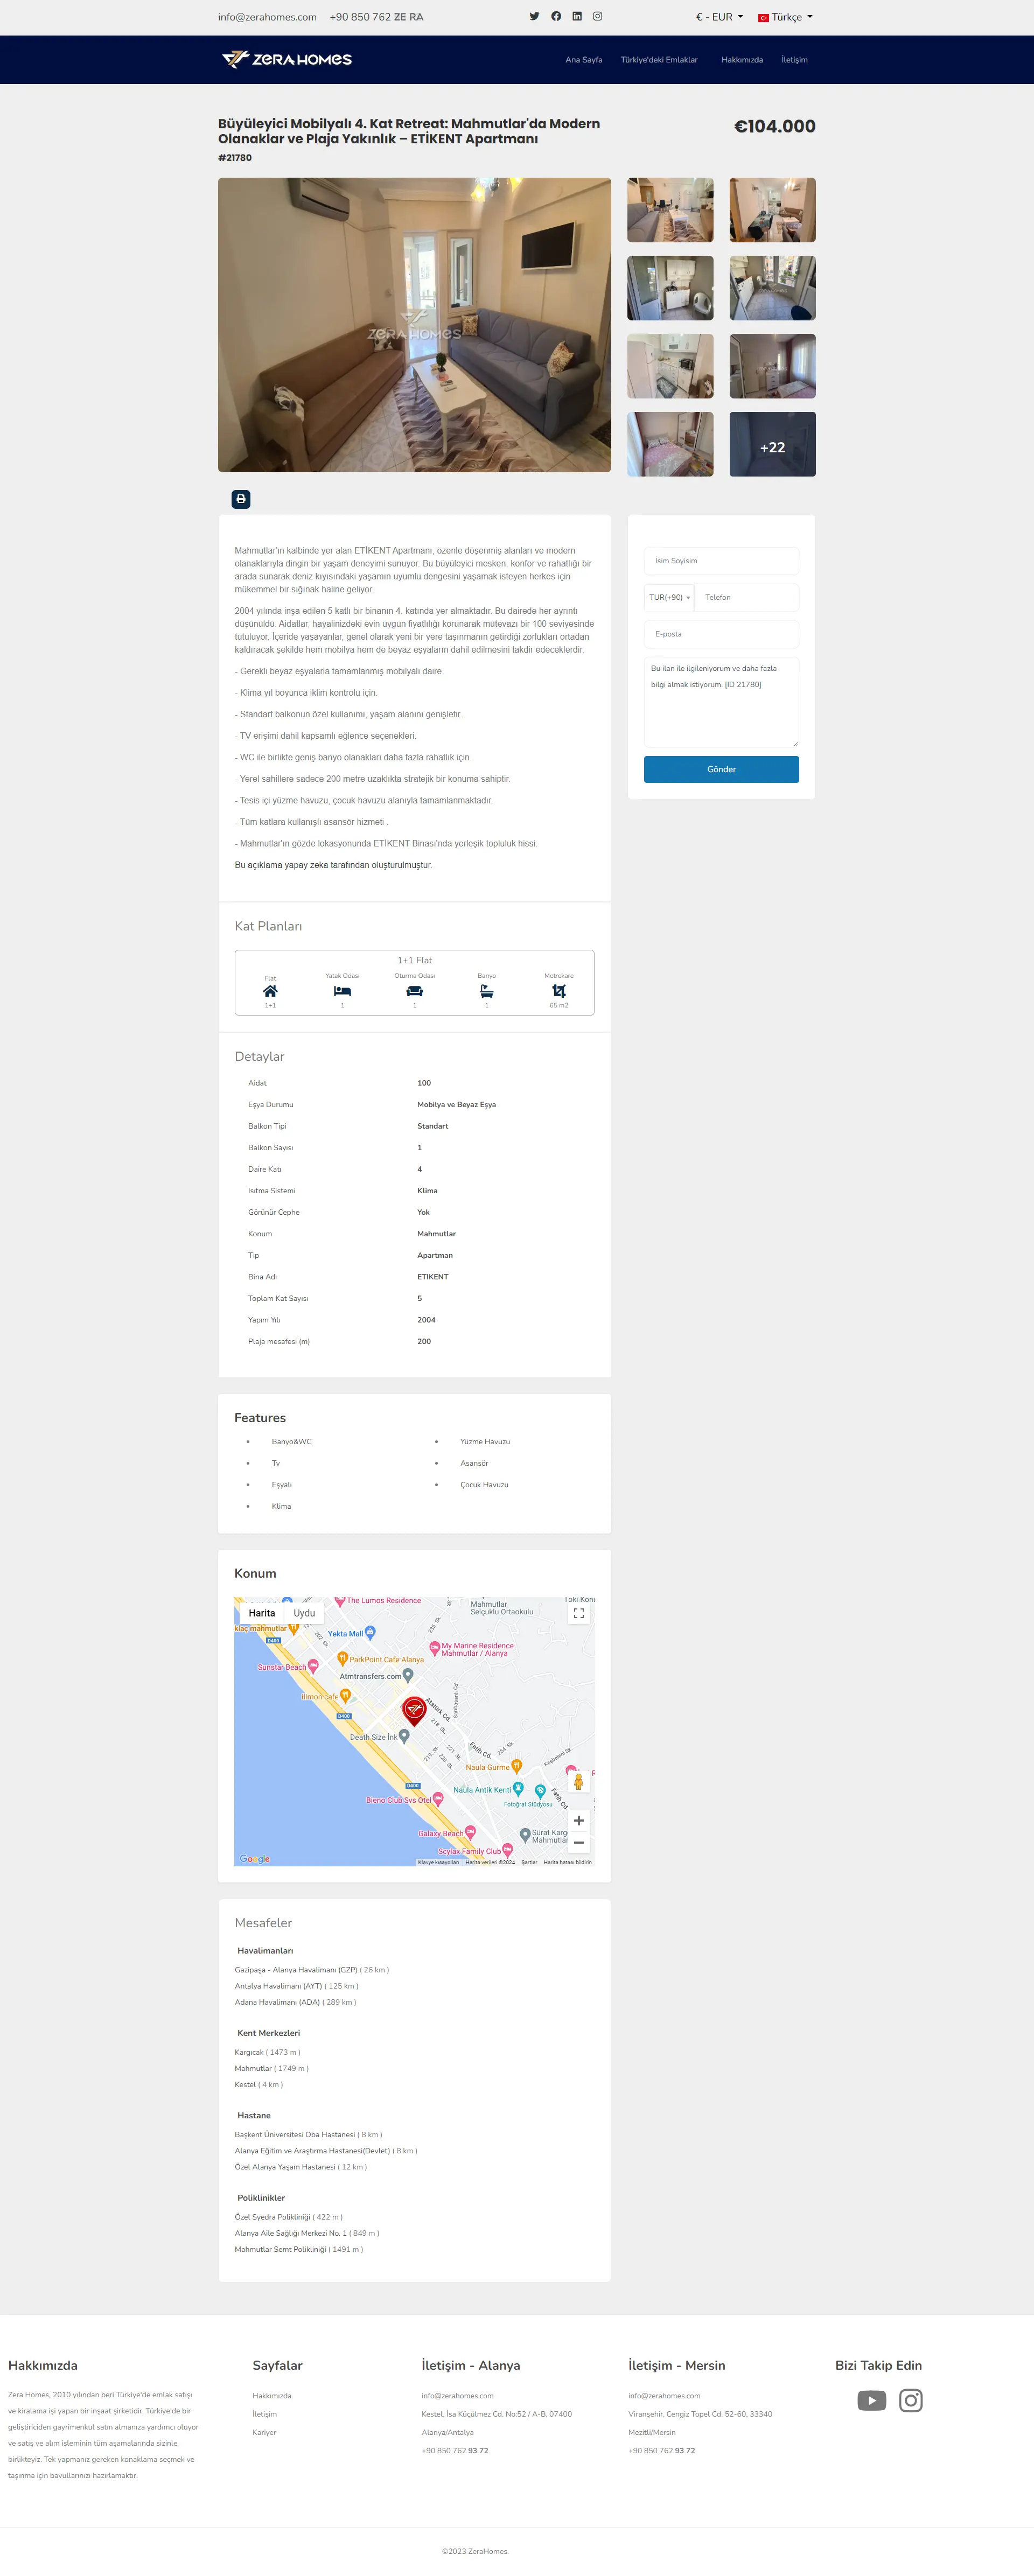Click the İsim Soyisim input field

(721, 561)
